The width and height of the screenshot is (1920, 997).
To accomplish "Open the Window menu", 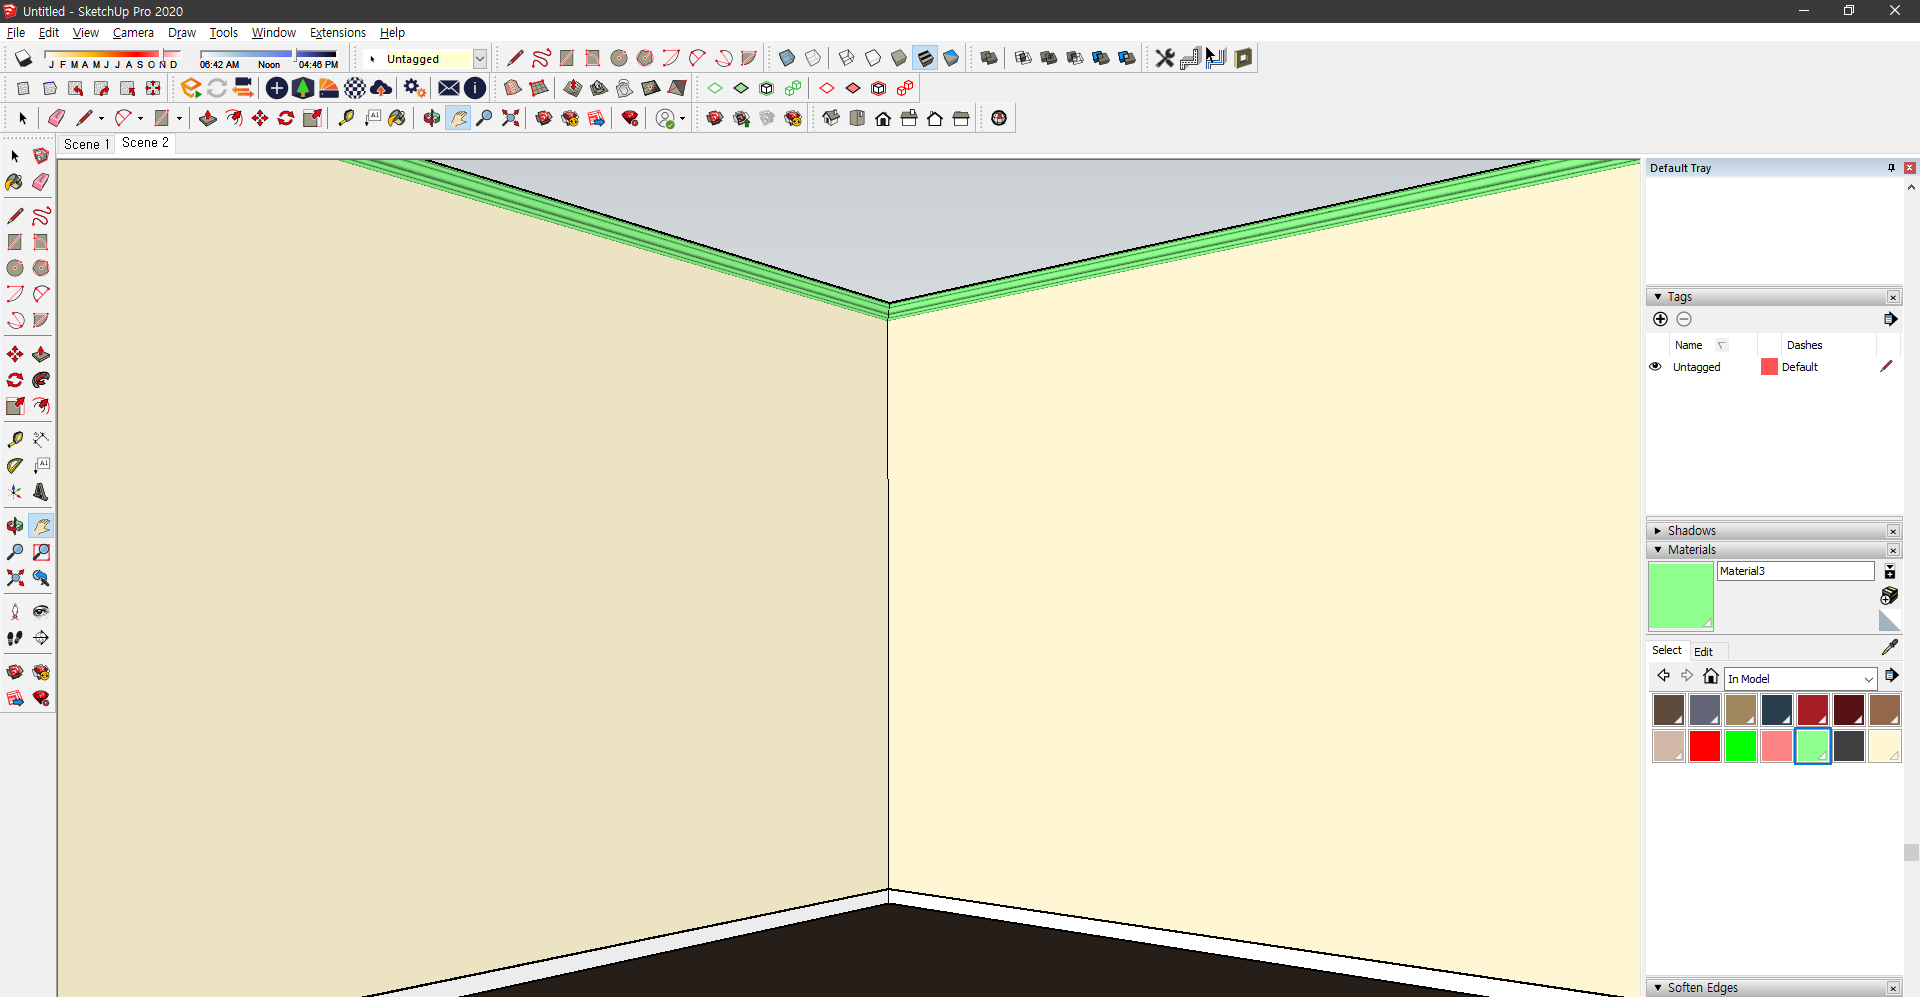I will [273, 33].
